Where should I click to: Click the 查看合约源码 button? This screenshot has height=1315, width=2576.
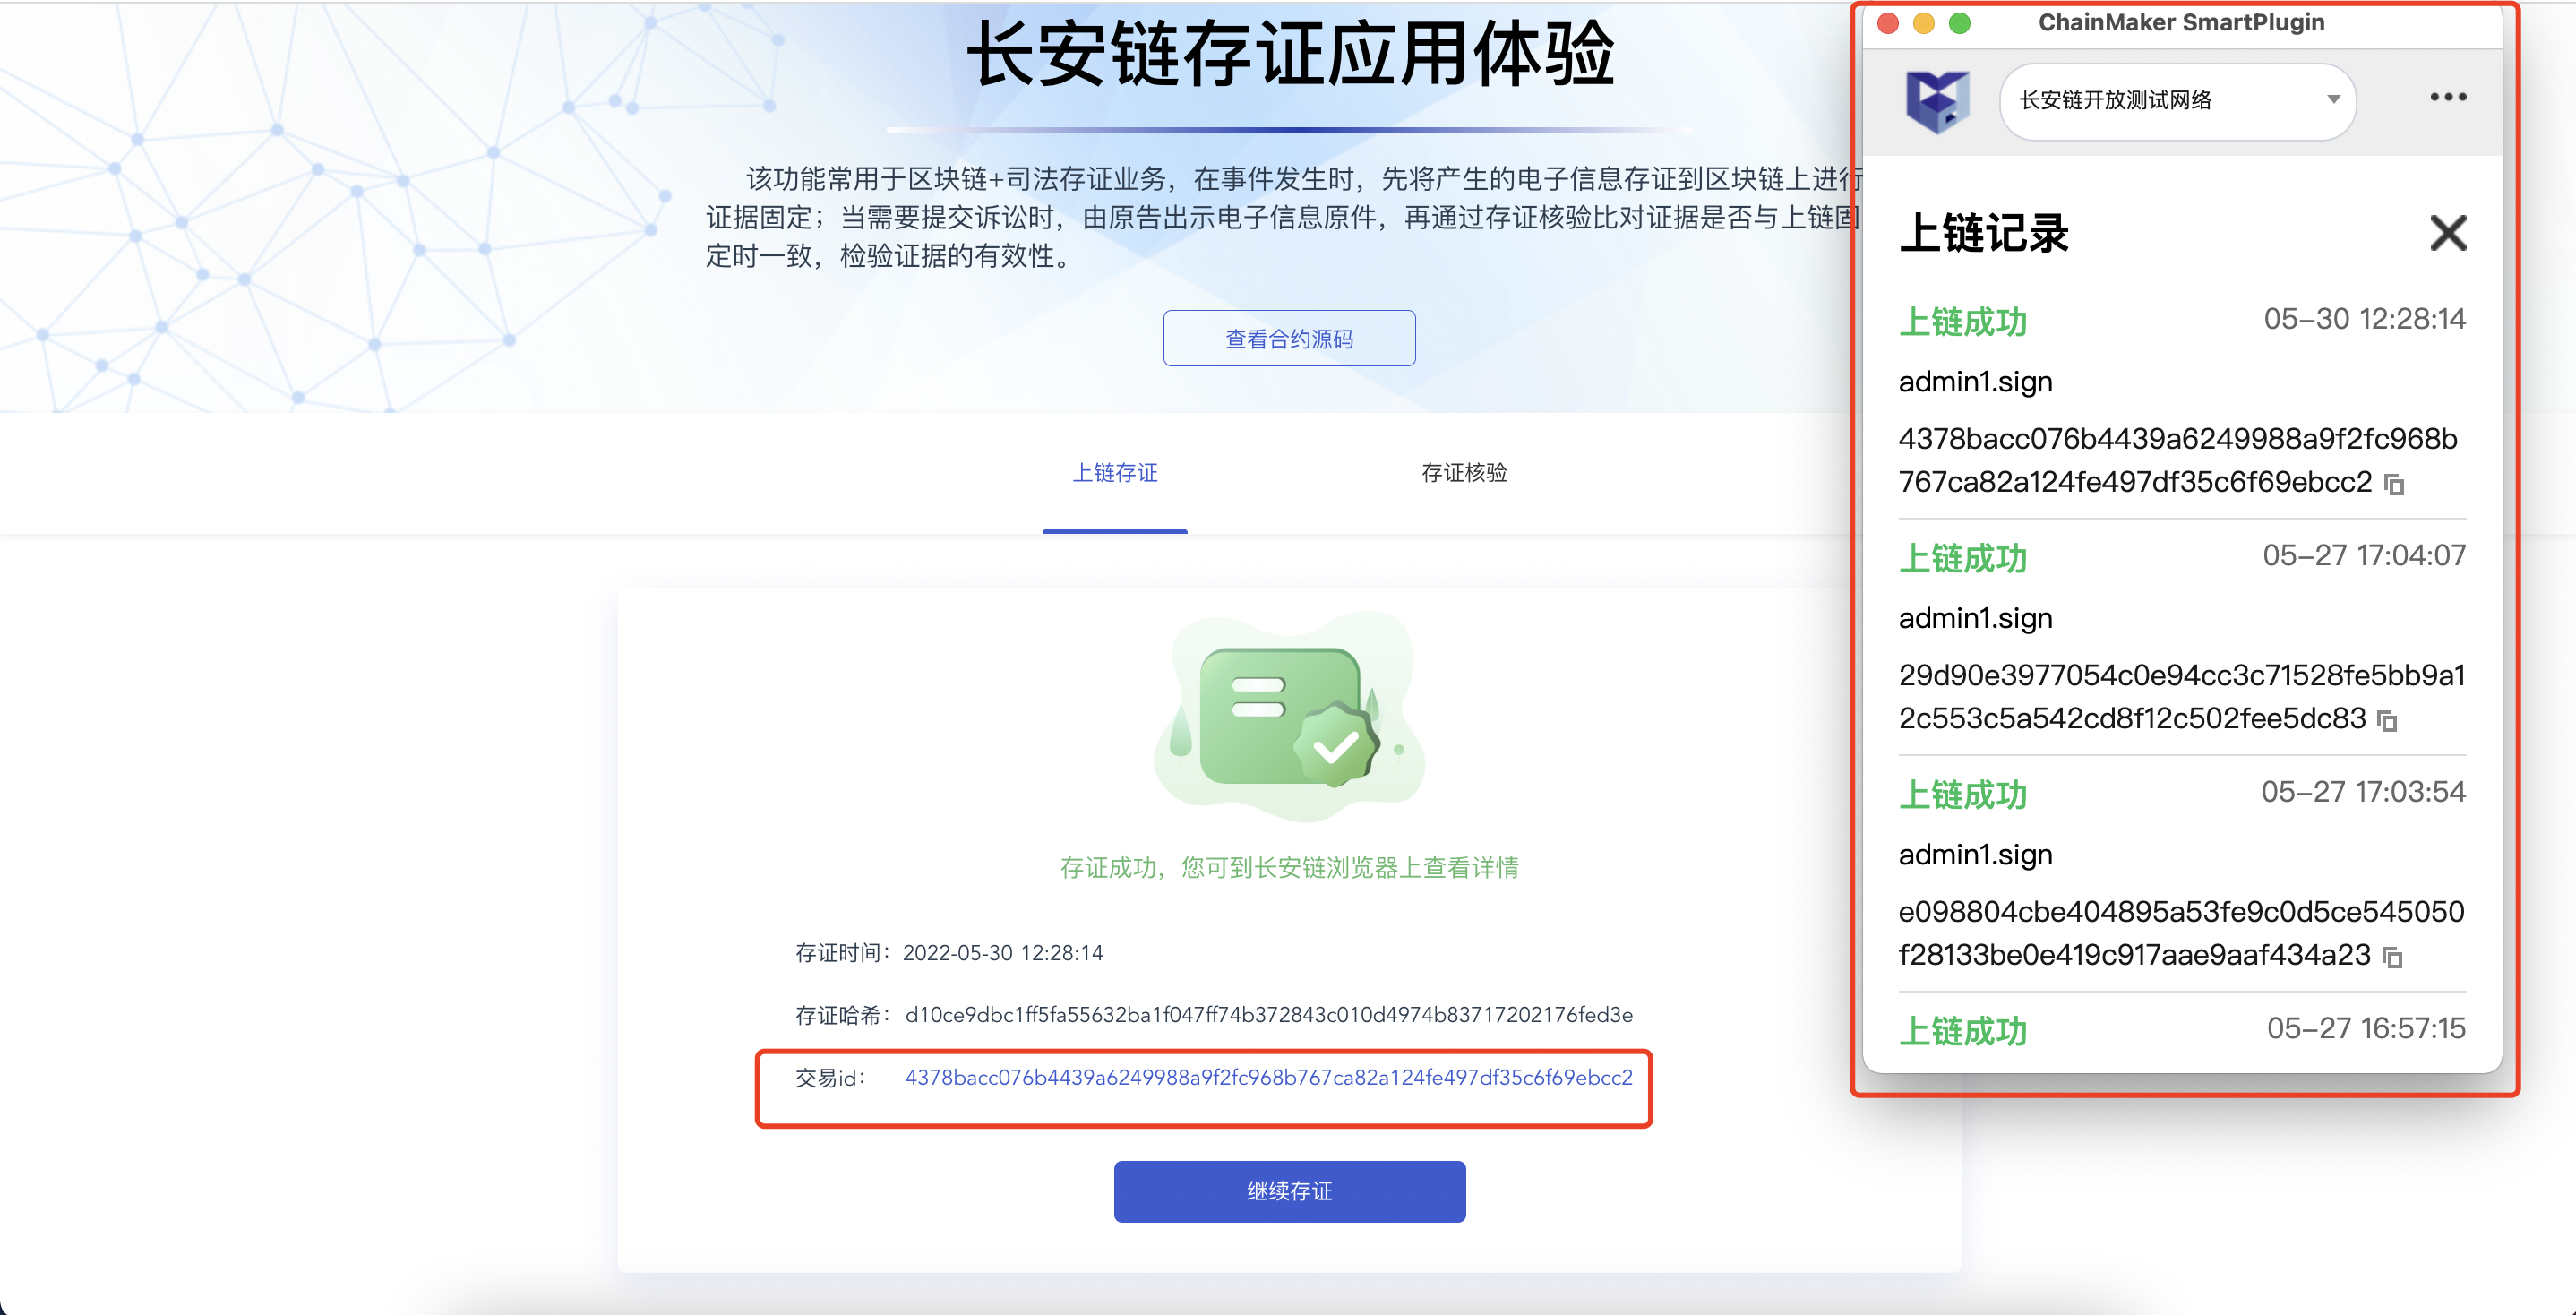point(1289,338)
